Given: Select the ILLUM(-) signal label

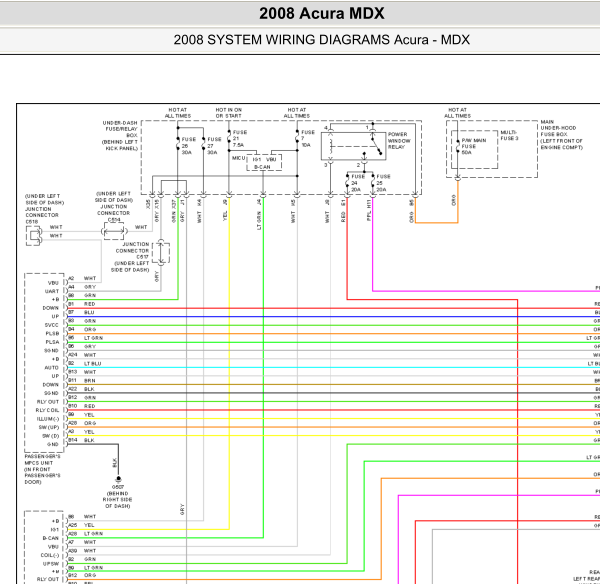Looking at the screenshot, I should point(48,419).
